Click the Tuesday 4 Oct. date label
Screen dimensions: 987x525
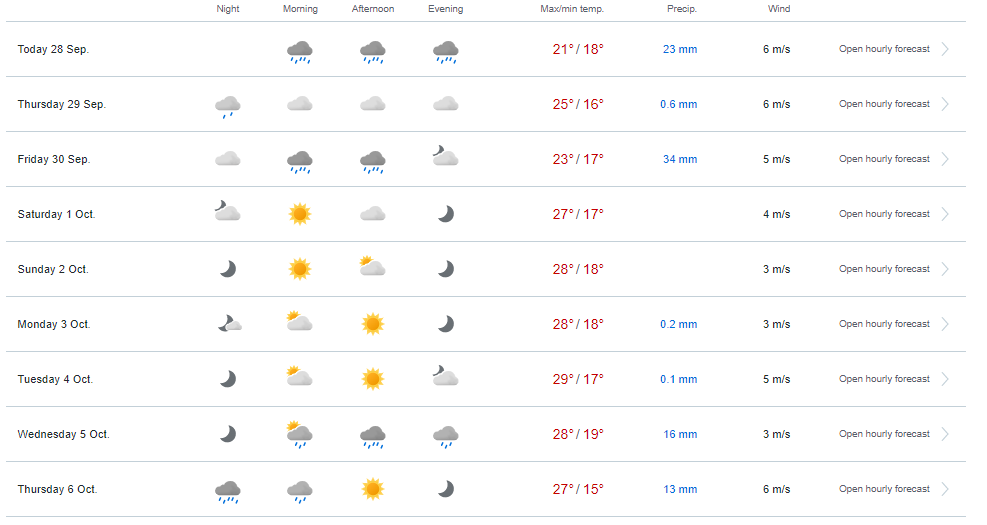click(x=55, y=380)
